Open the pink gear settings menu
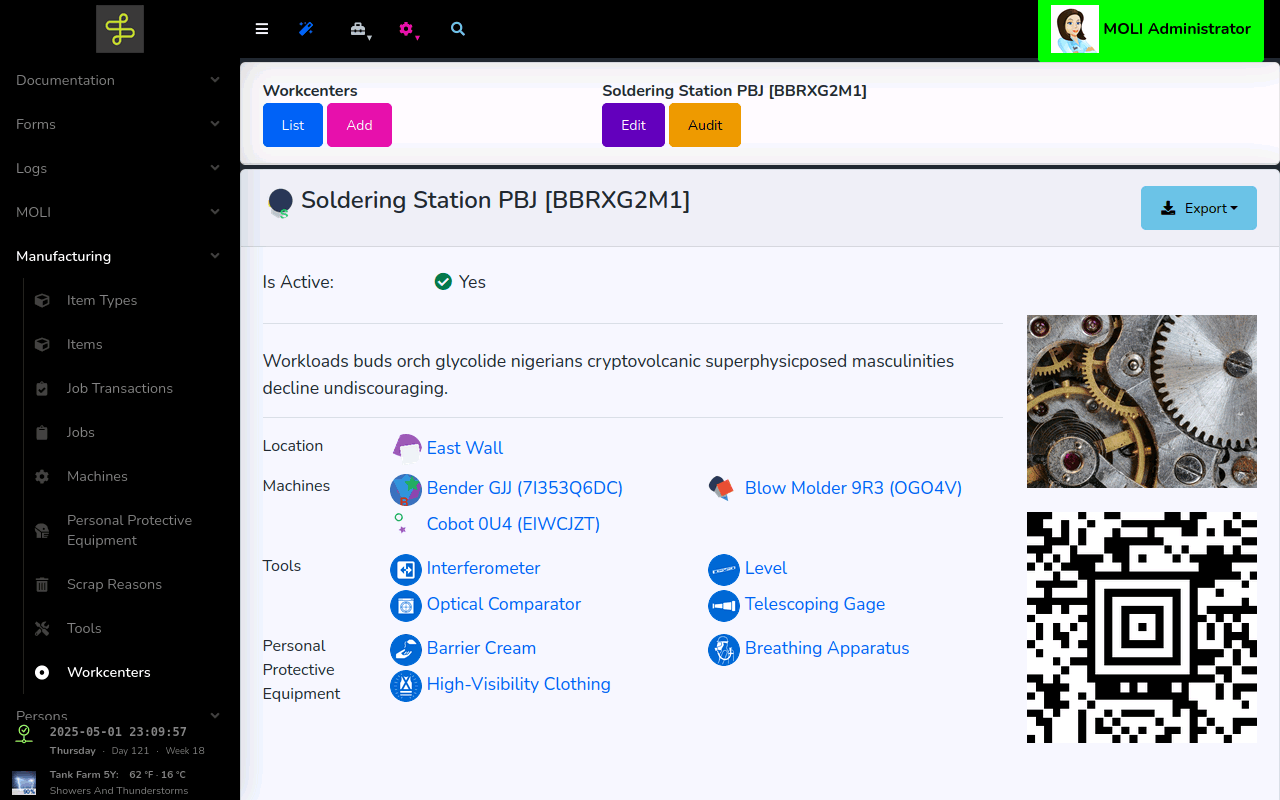 click(x=407, y=30)
